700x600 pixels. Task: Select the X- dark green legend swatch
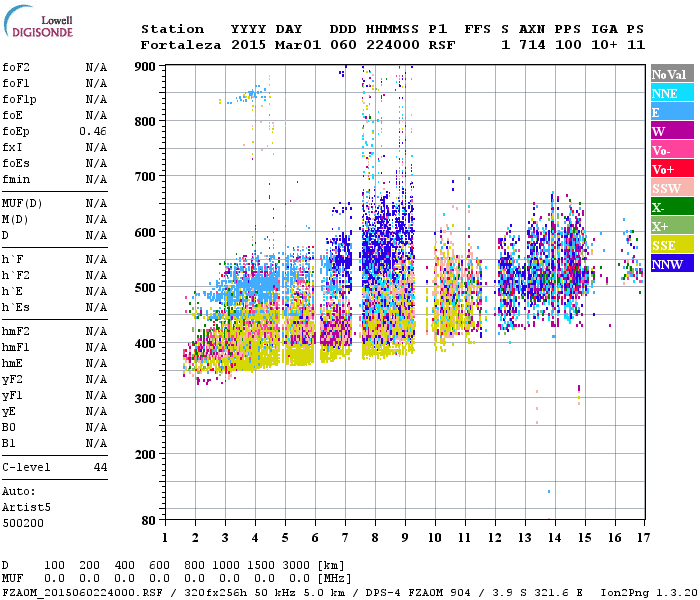[672, 207]
